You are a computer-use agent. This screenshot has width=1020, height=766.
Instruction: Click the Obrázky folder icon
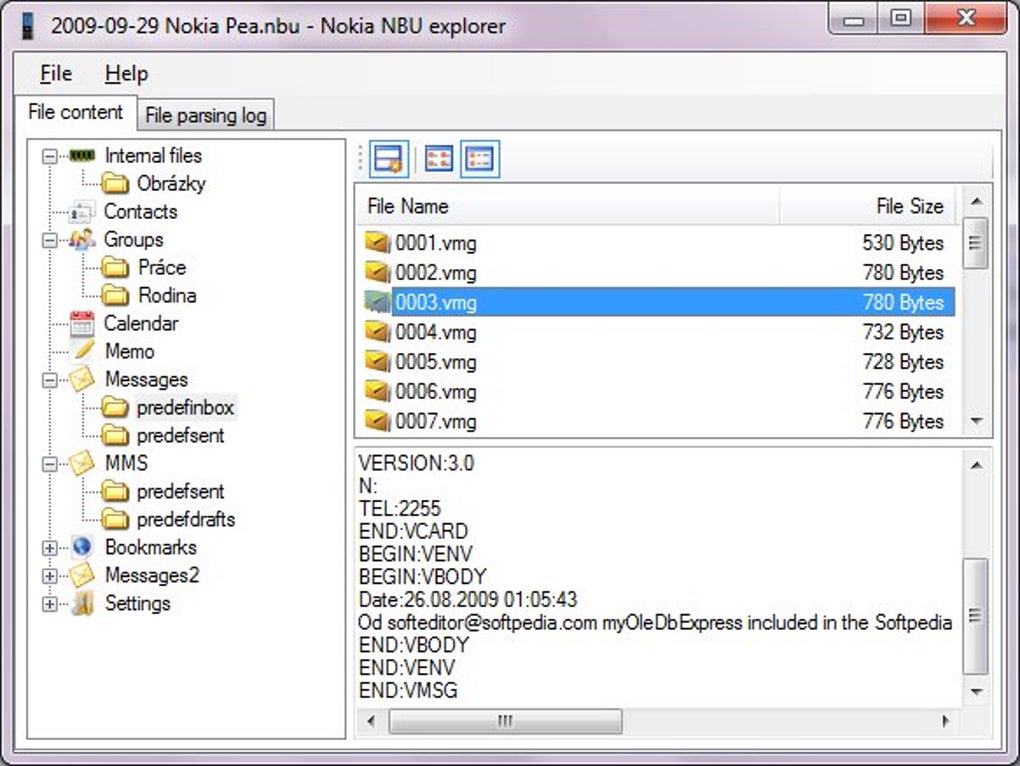coord(115,183)
